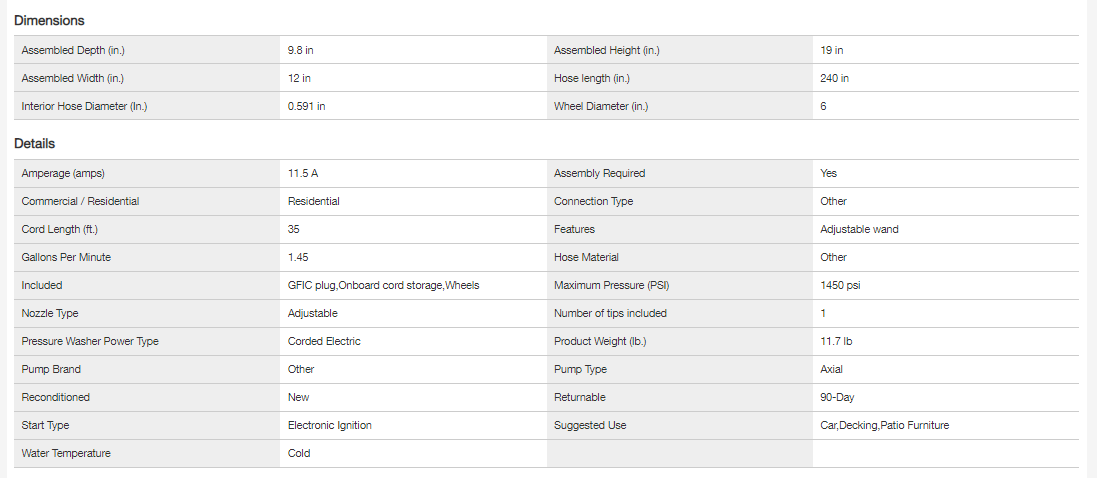Click the Electronic Ignition start type
This screenshot has width=1097, height=478.
point(329,425)
